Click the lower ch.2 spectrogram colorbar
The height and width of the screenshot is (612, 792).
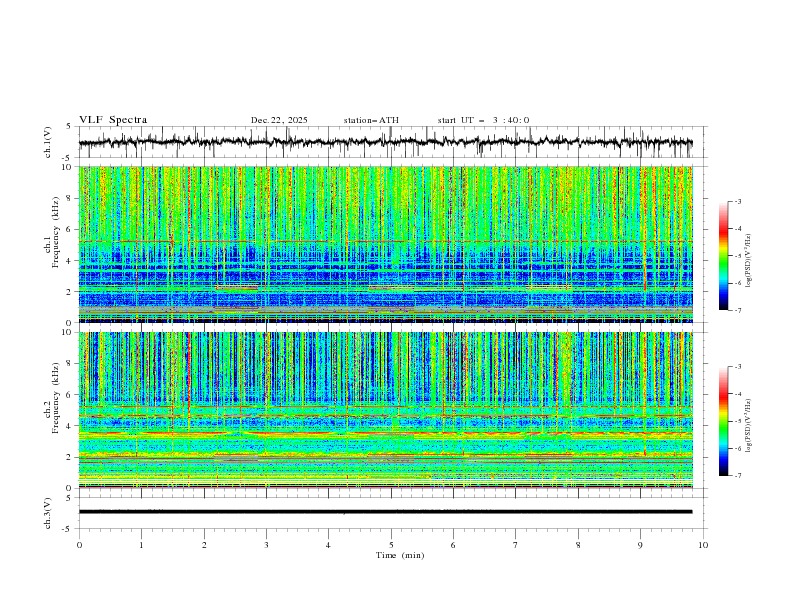[x=723, y=421]
